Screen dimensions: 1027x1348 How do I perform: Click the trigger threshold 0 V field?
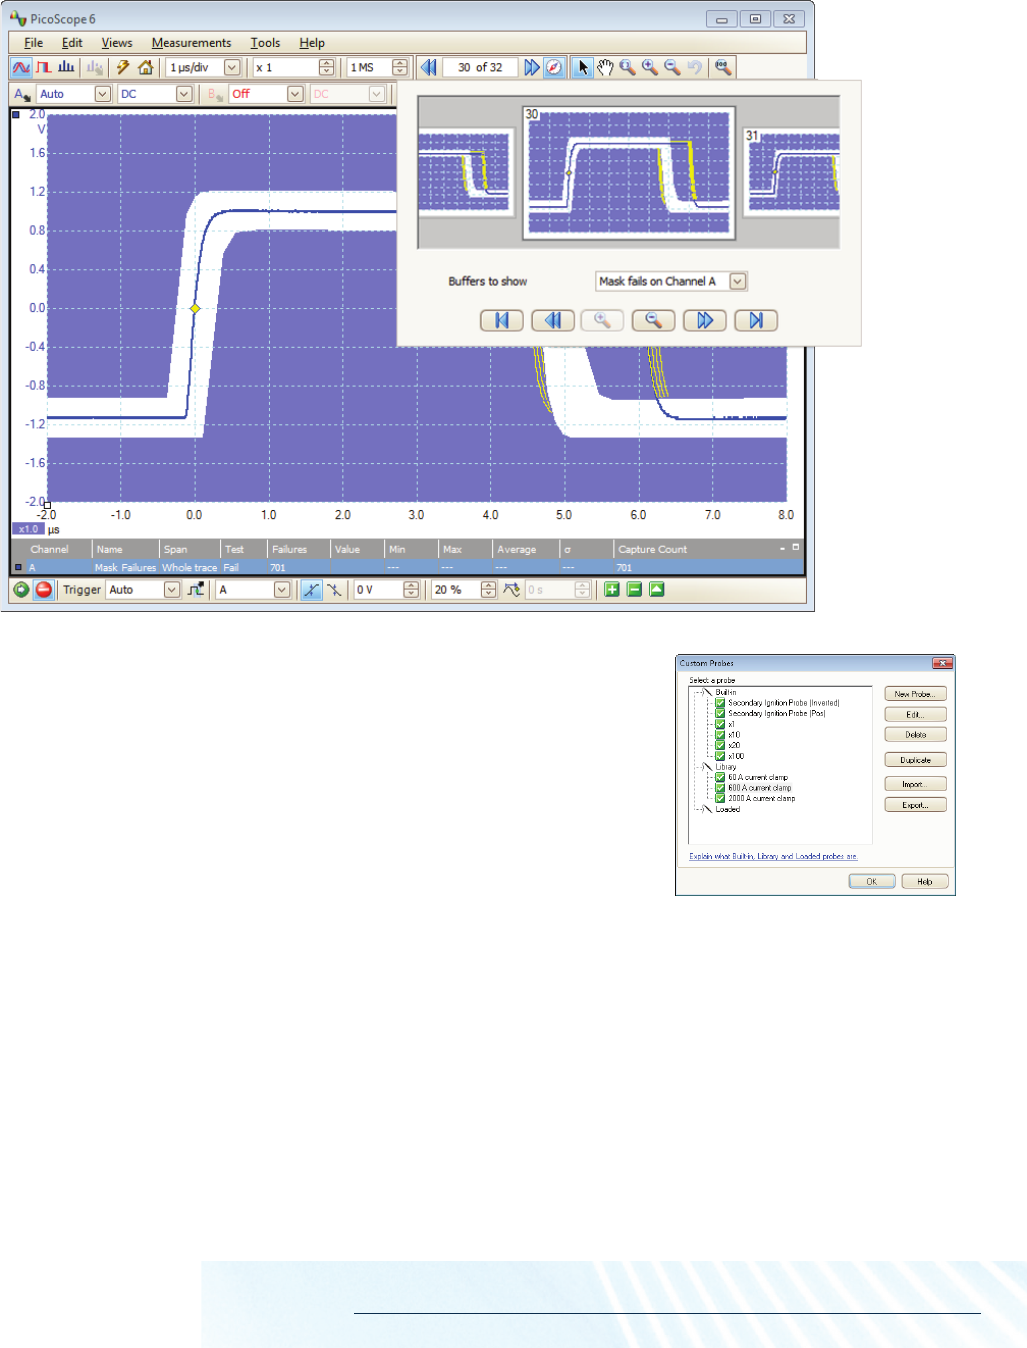pyautogui.click(x=379, y=590)
